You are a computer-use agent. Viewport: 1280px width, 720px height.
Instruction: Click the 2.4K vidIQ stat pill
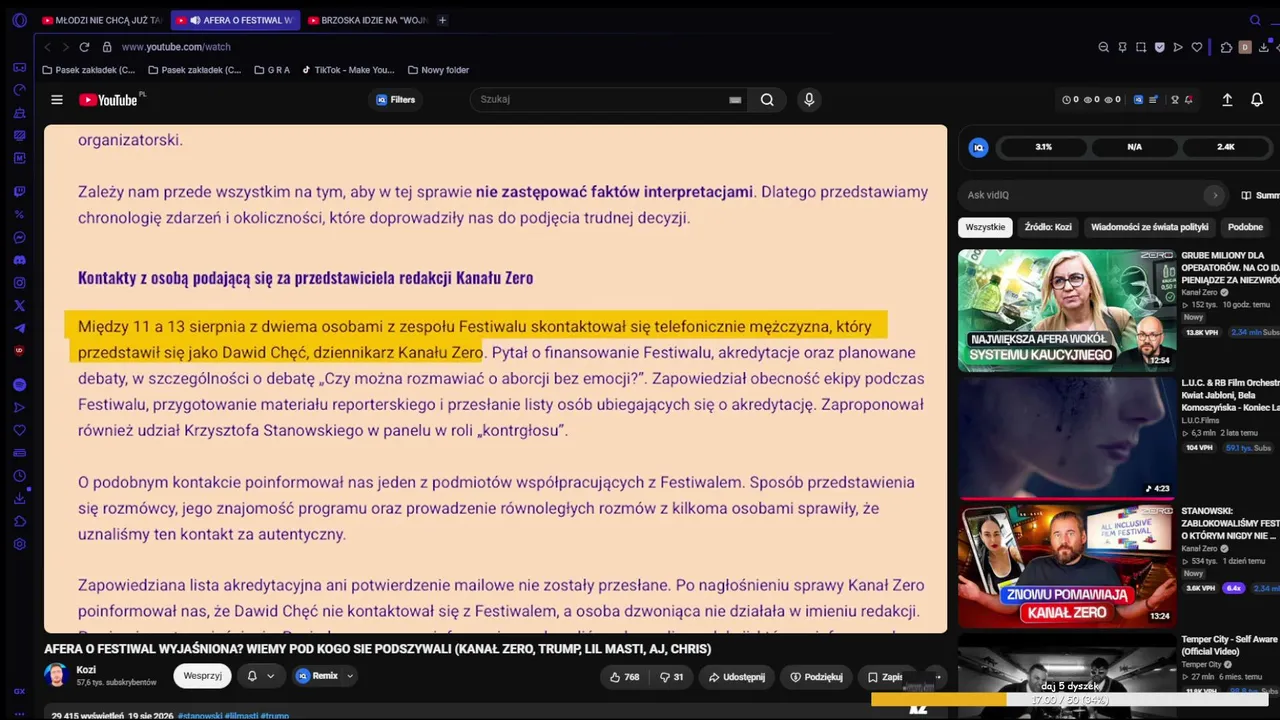1225,147
